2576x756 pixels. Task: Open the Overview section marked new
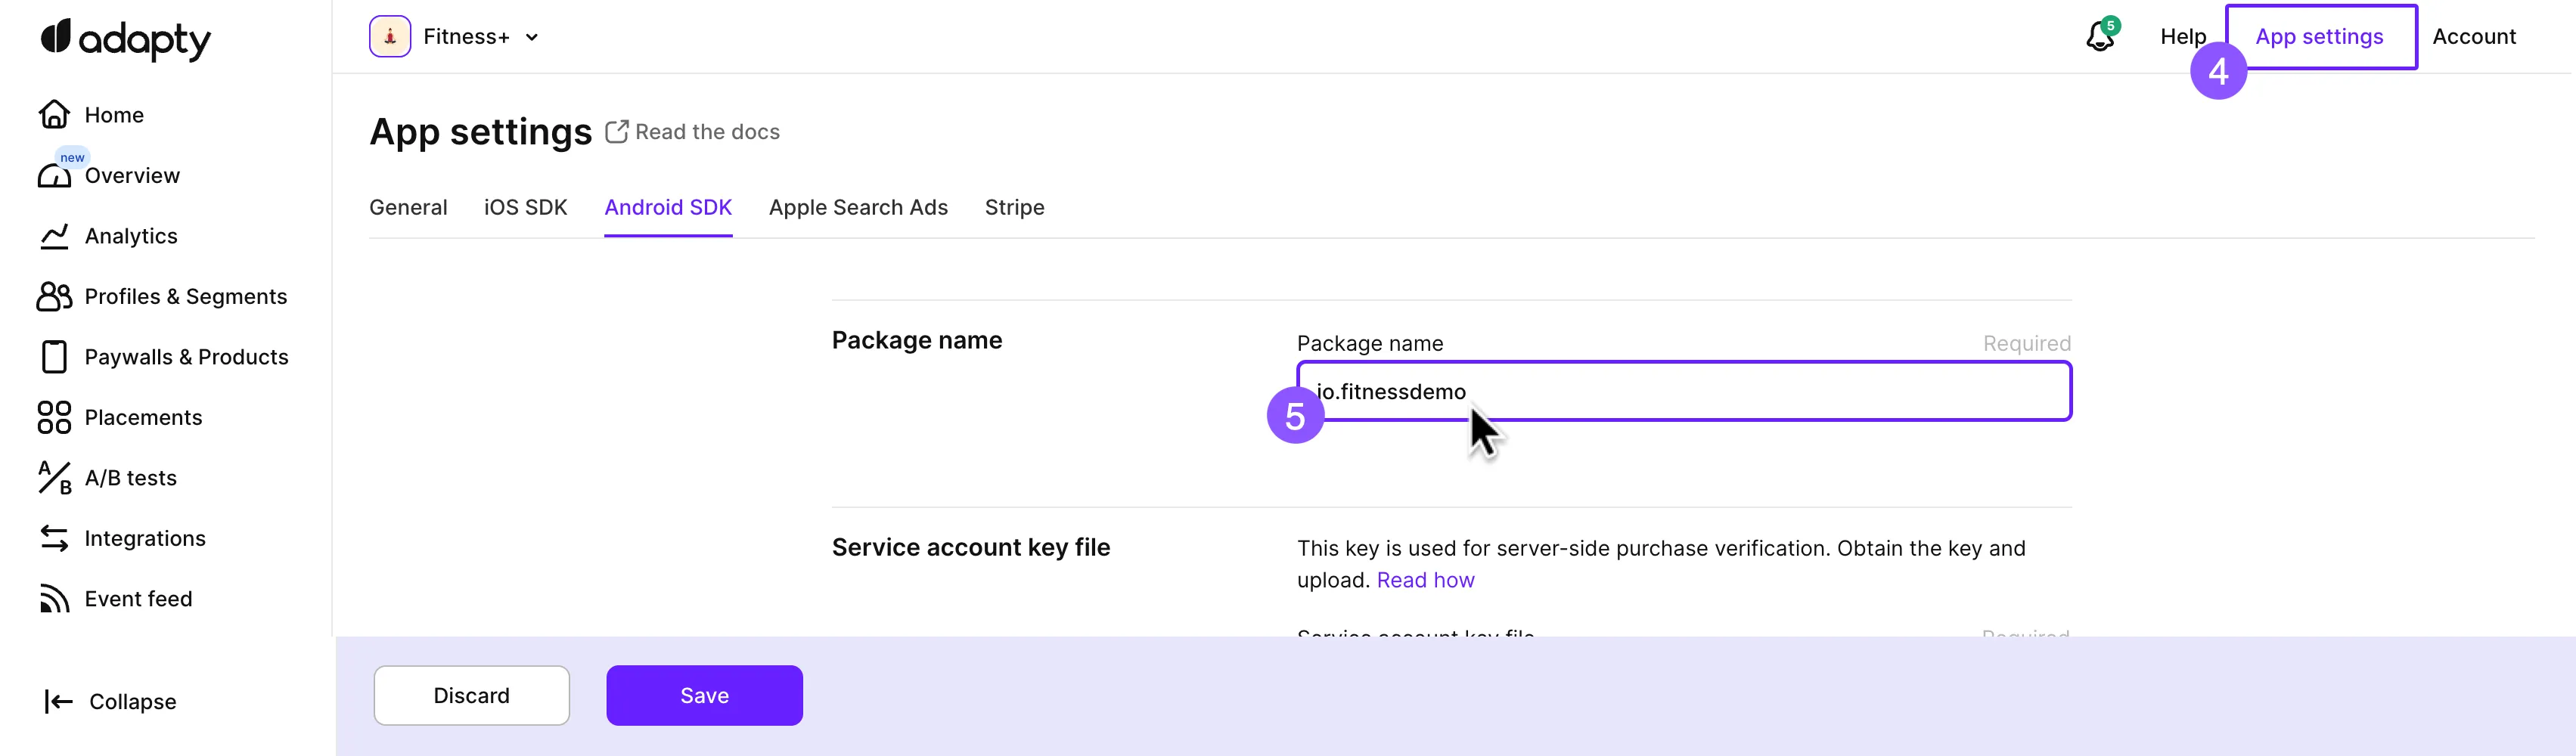133,175
